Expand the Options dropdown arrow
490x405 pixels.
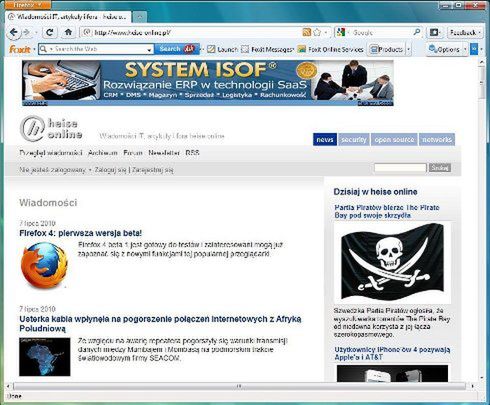[x=465, y=50]
